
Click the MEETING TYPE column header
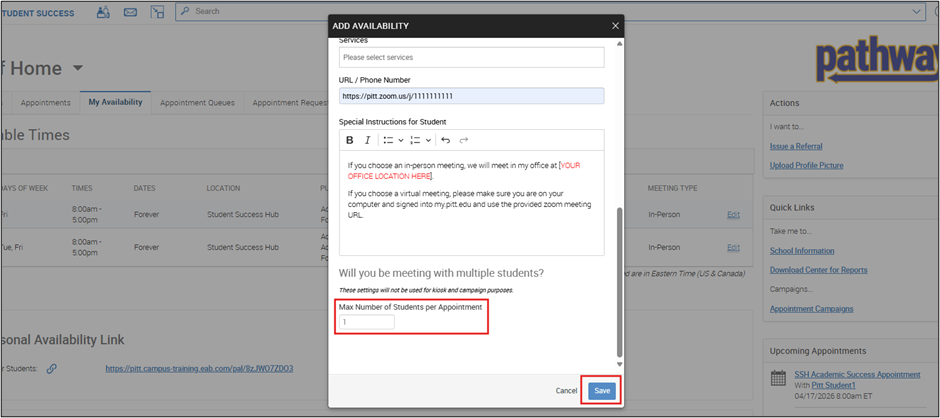672,188
